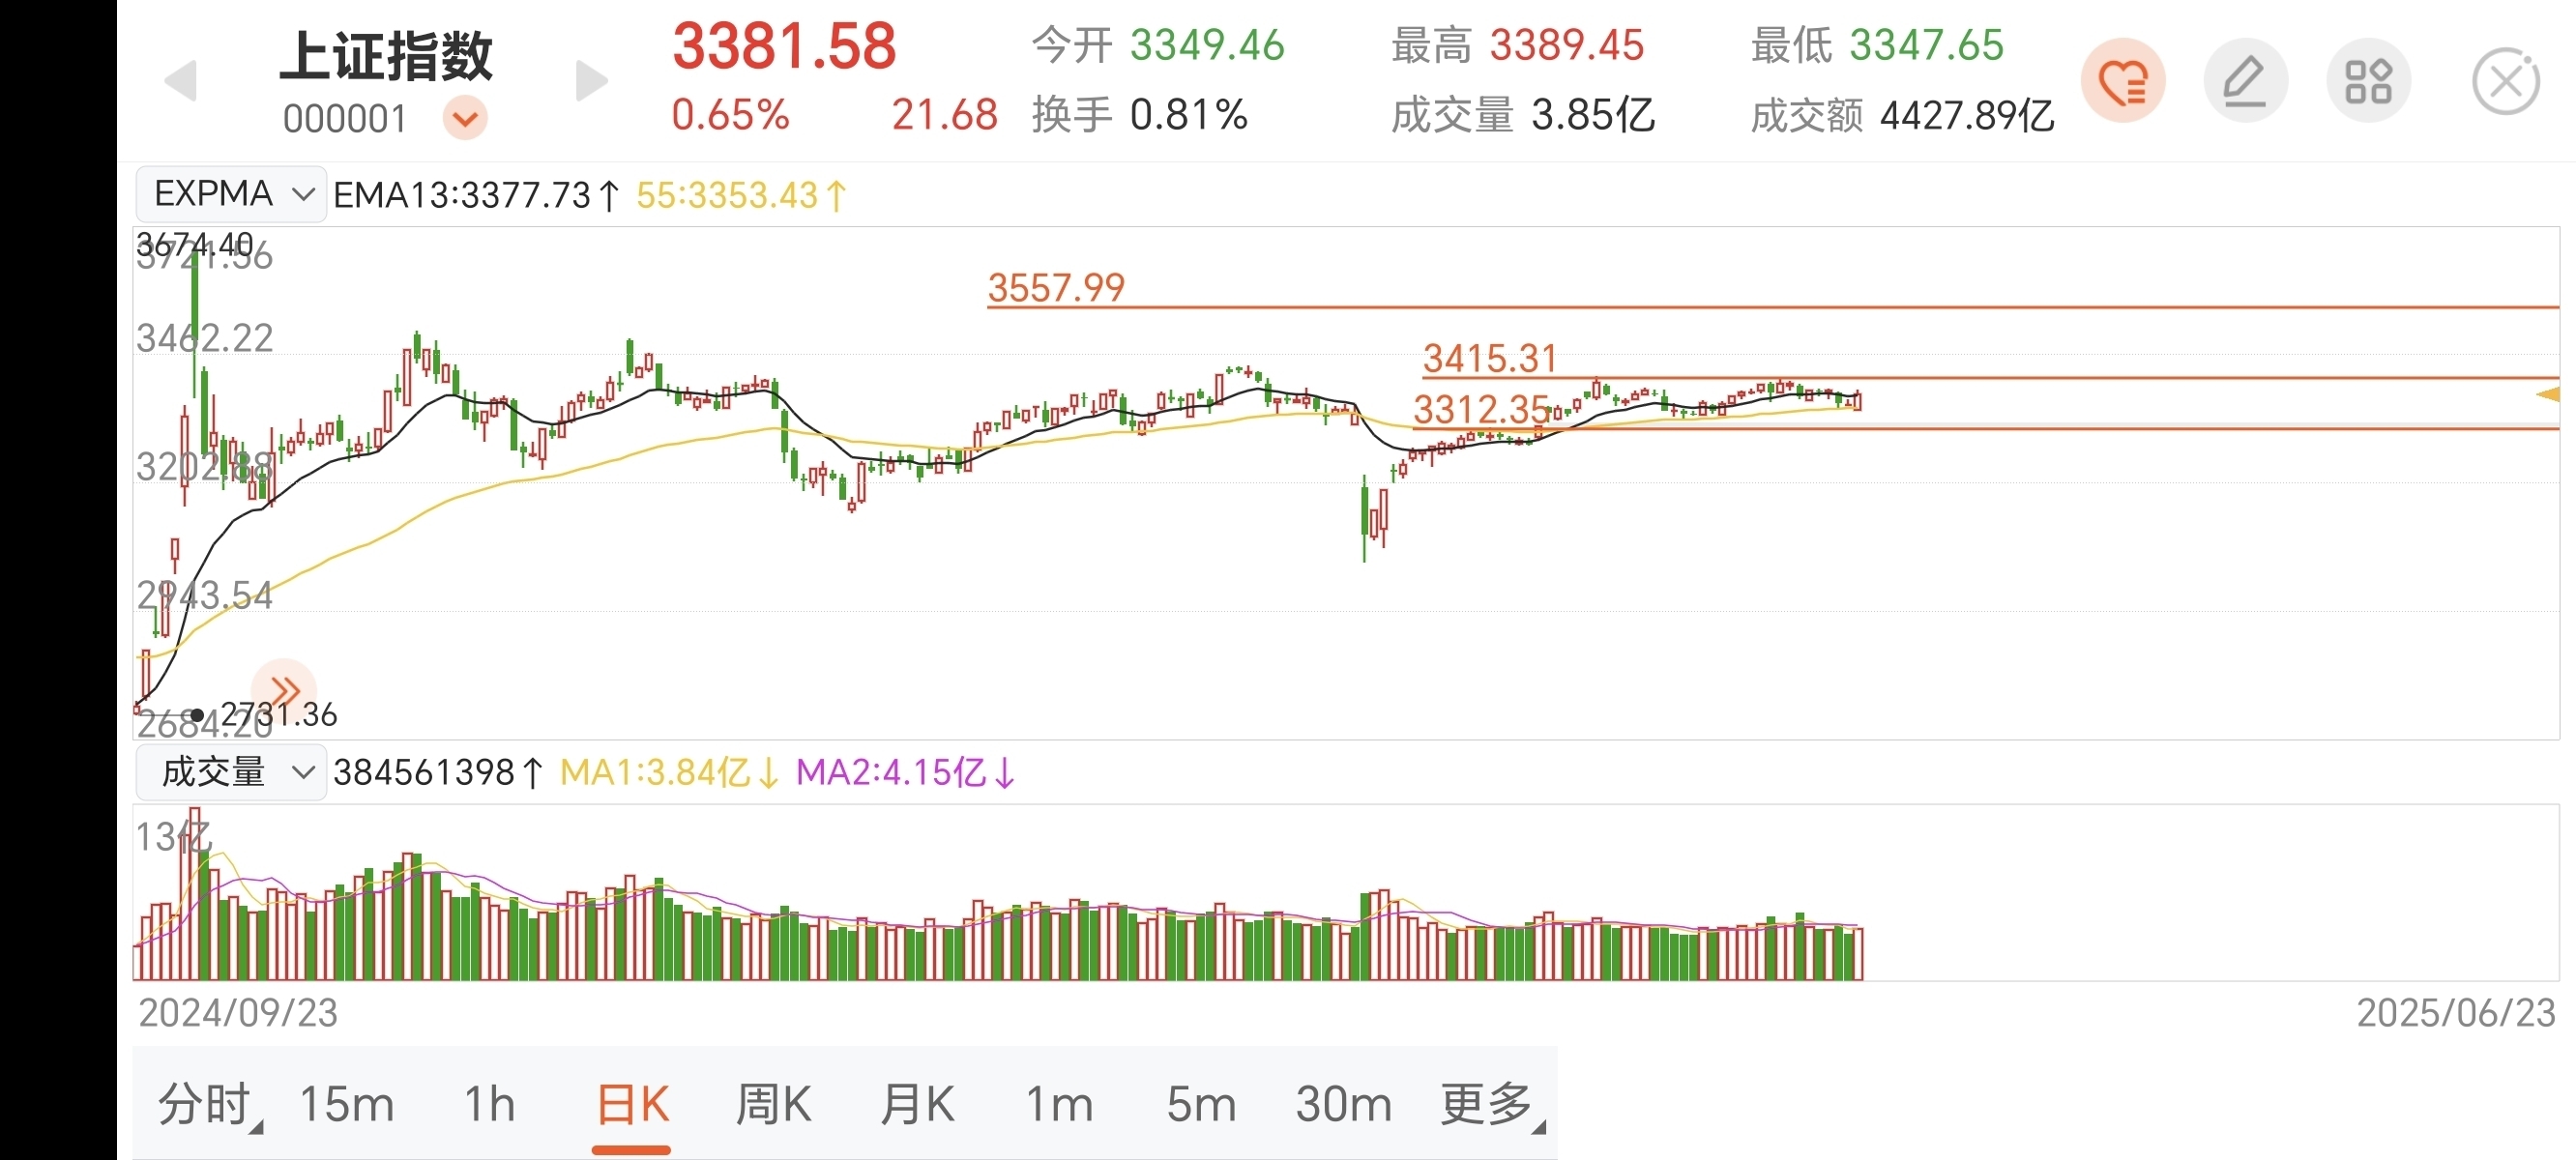2576x1160 pixels.
Task: Go to previous stock with left arrow
Action: tap(181, 81)
